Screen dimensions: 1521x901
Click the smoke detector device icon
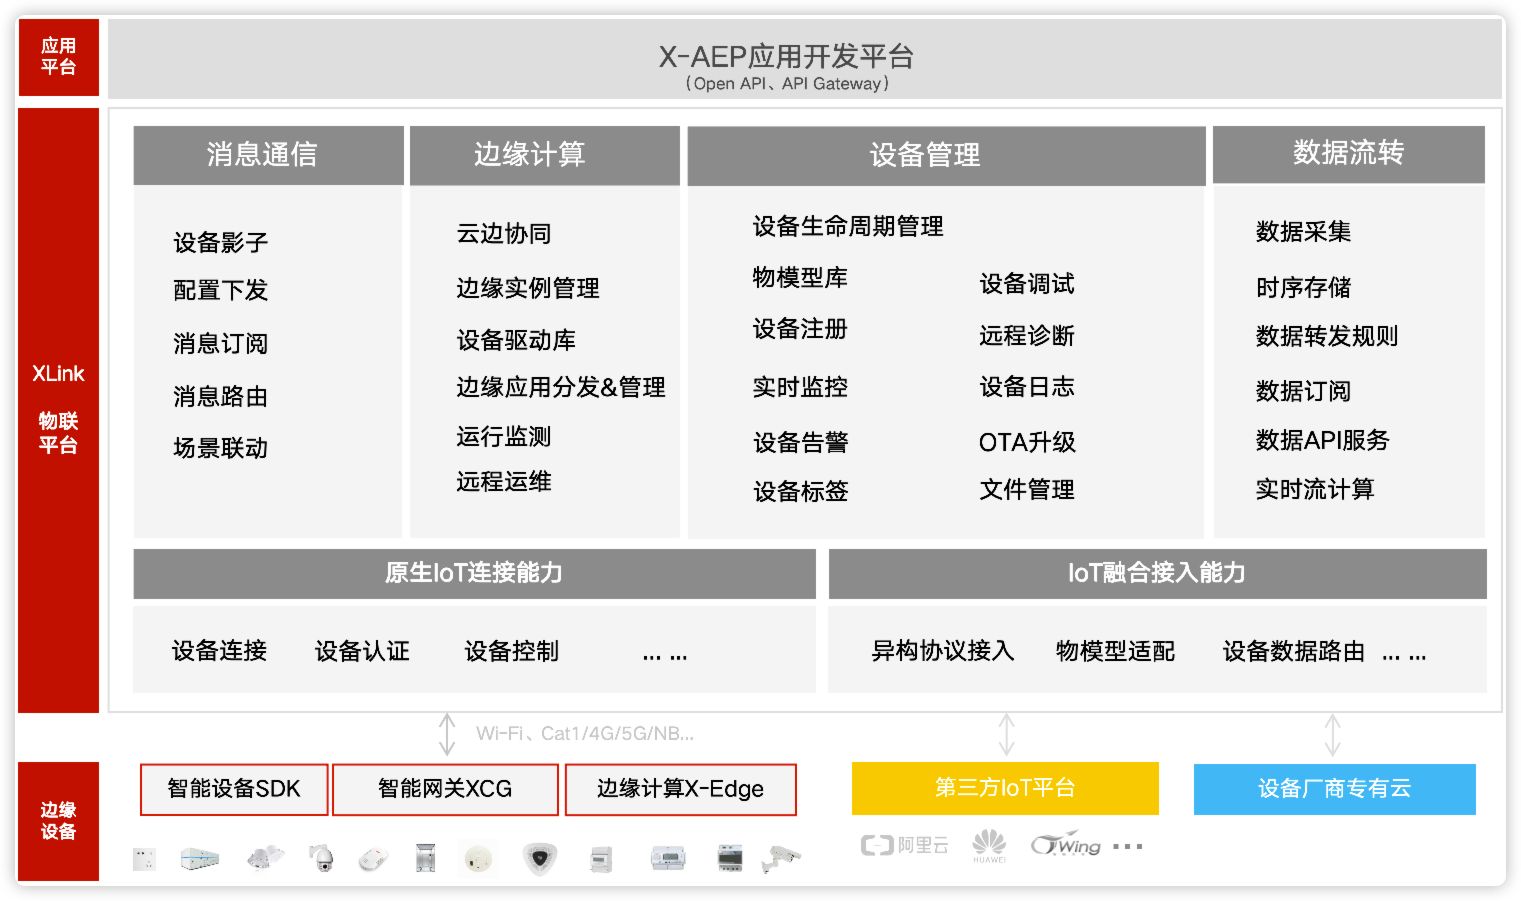(479, 858)
